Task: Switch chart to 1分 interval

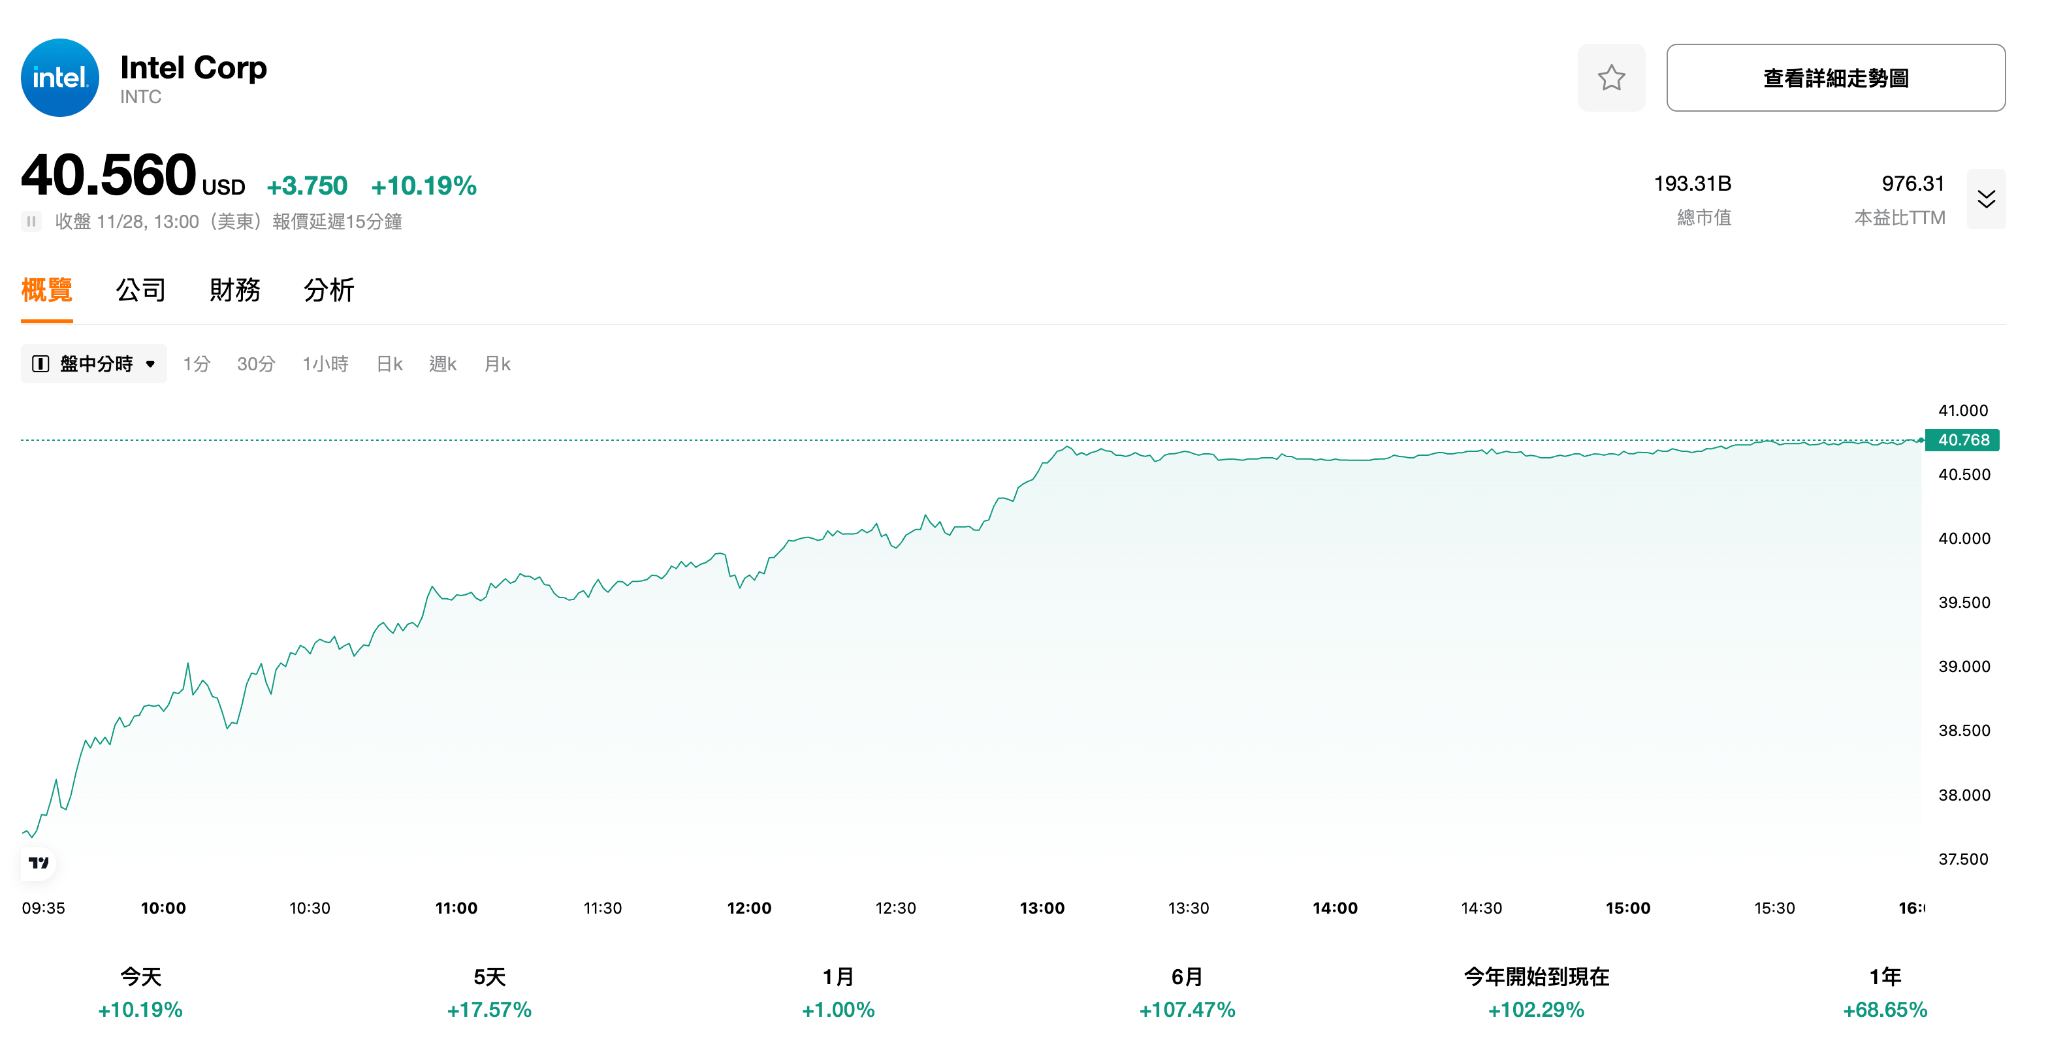Action: (x=197, y=364)
